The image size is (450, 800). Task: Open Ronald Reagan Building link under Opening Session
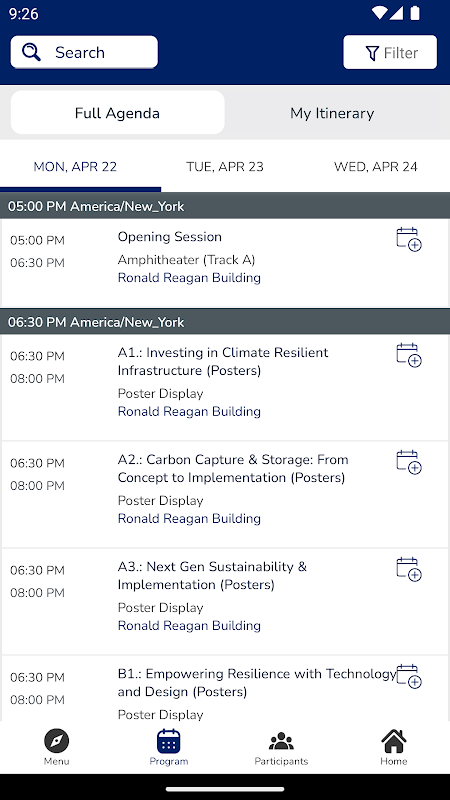point(189,278)
